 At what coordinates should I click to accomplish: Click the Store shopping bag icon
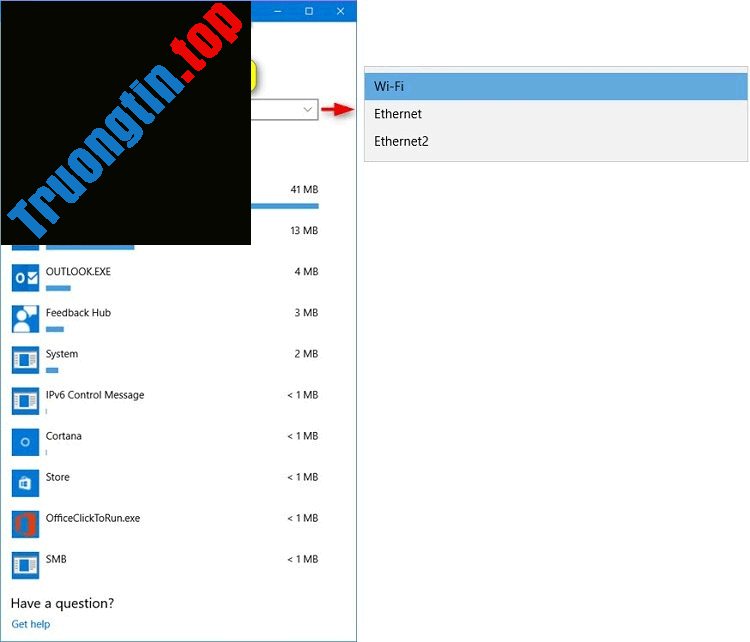pyautogui.click(x=25, y=484)
